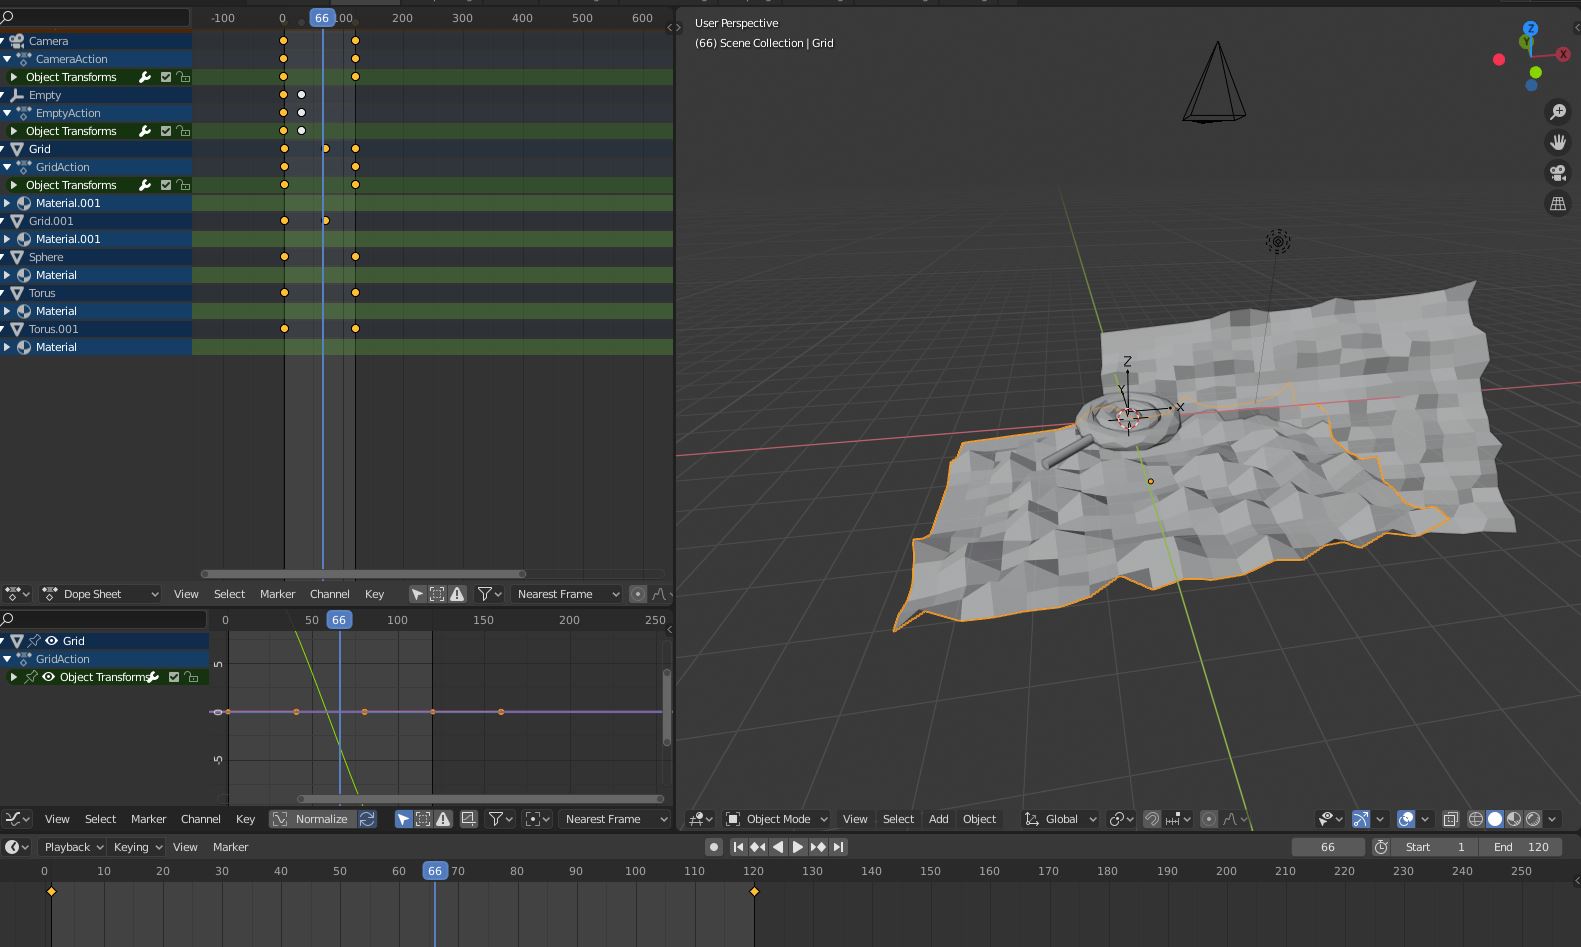Jump to the animation start frame
The image size is (1581, 947).
[738, 847]
